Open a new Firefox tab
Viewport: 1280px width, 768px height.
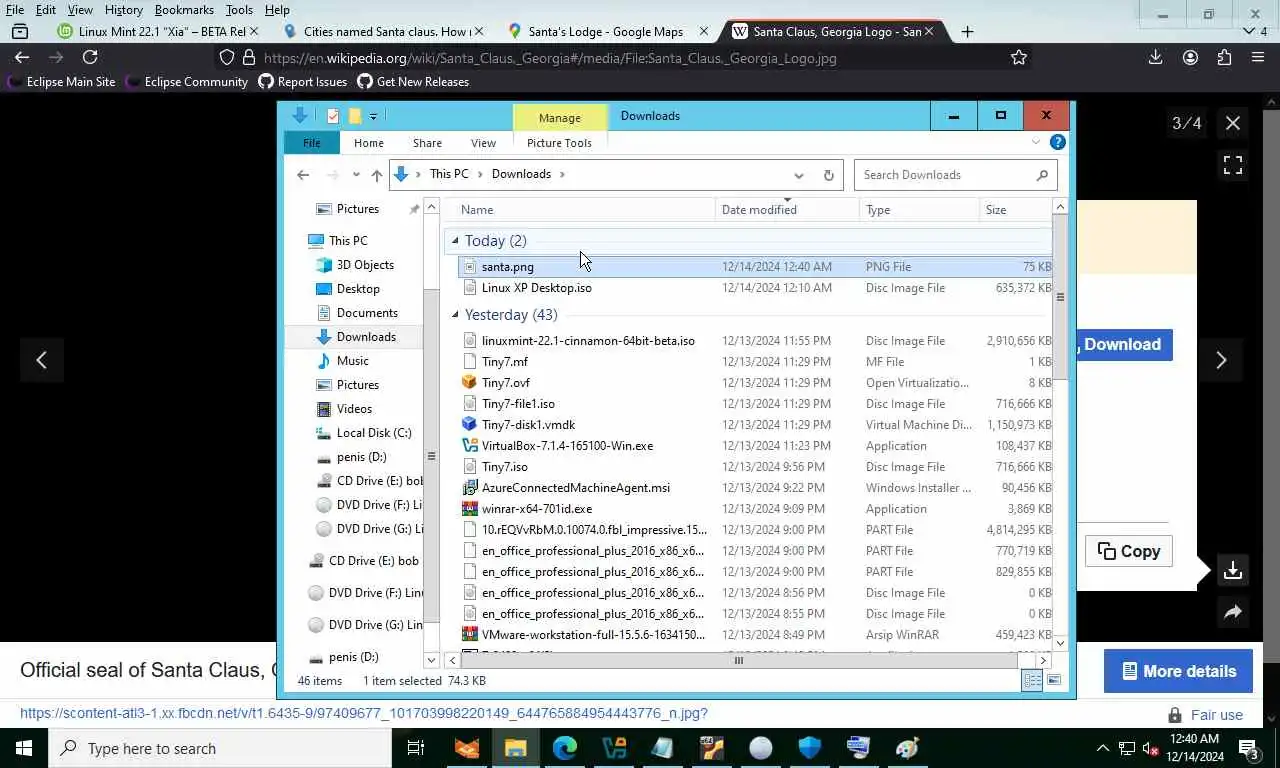pyautogui.click(x=967, y=32)
